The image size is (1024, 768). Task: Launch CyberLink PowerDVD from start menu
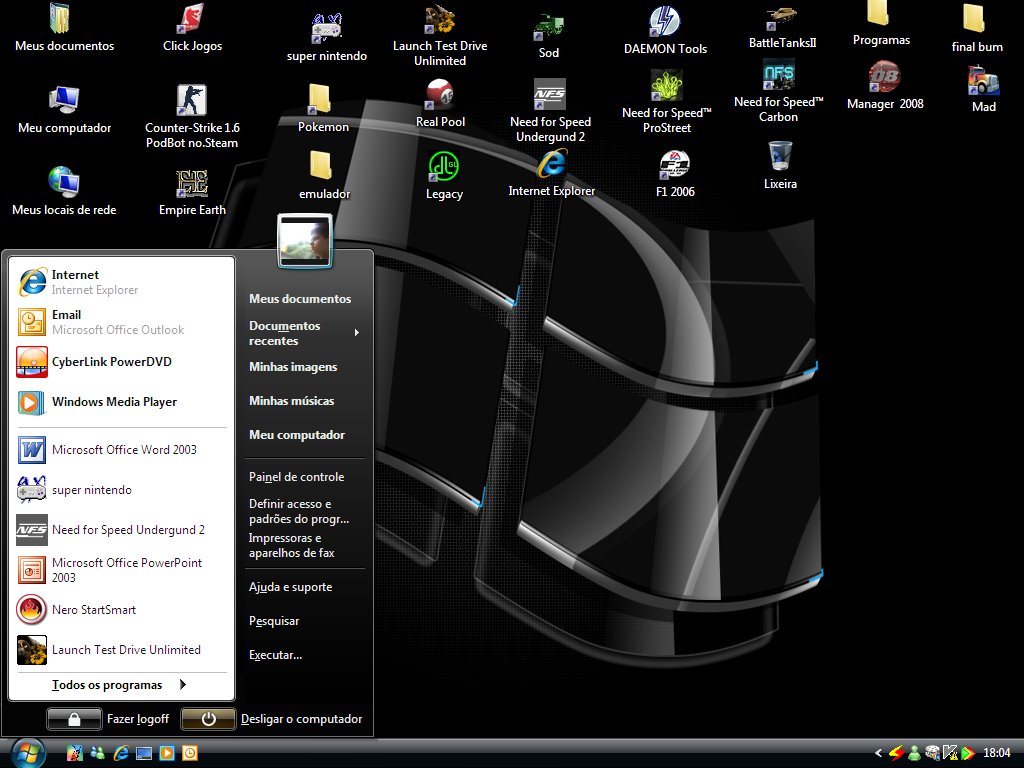(x=122, y=362)
